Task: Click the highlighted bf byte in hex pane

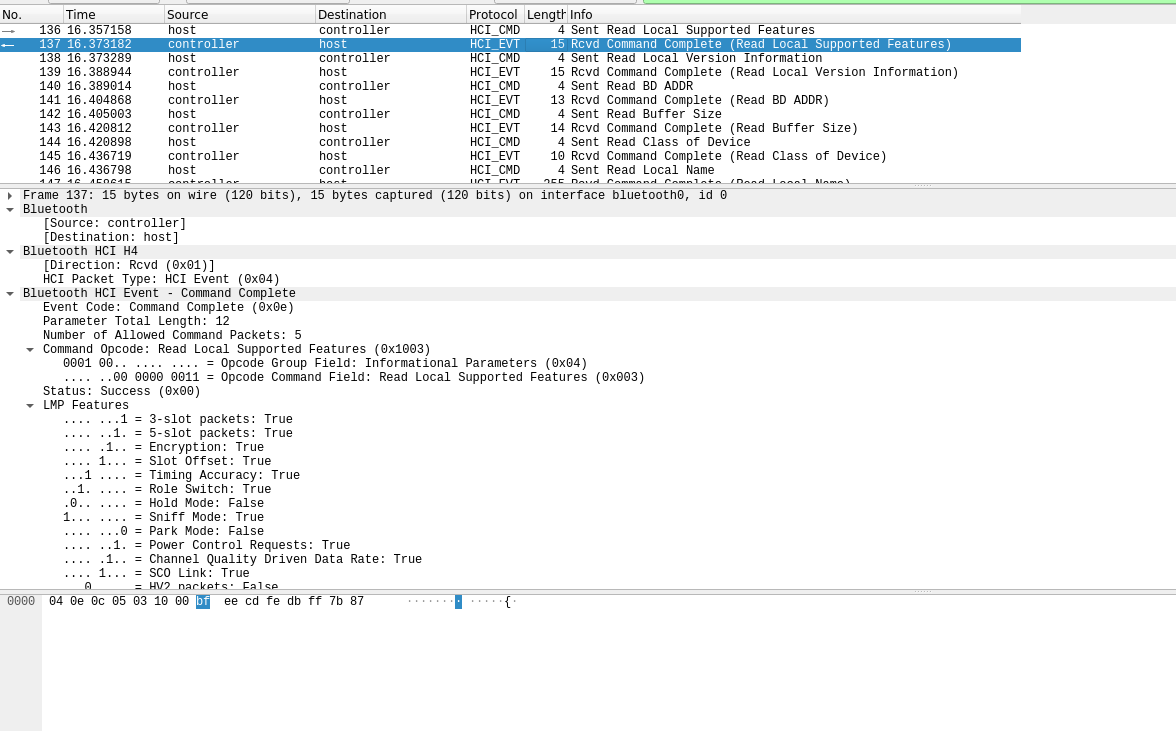Action: [202, 601]
